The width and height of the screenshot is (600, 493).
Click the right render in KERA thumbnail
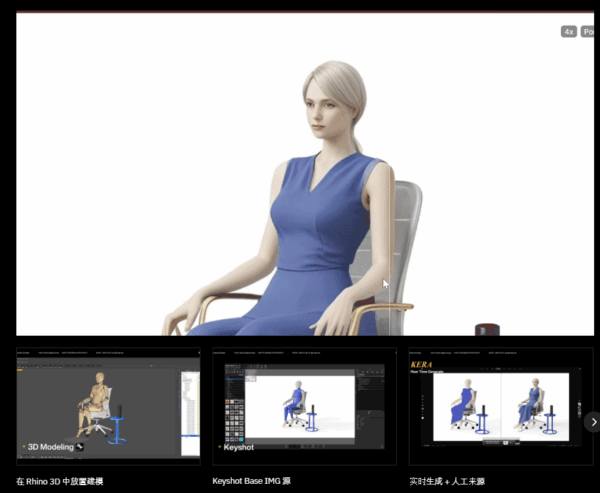[x=531, y=406]
